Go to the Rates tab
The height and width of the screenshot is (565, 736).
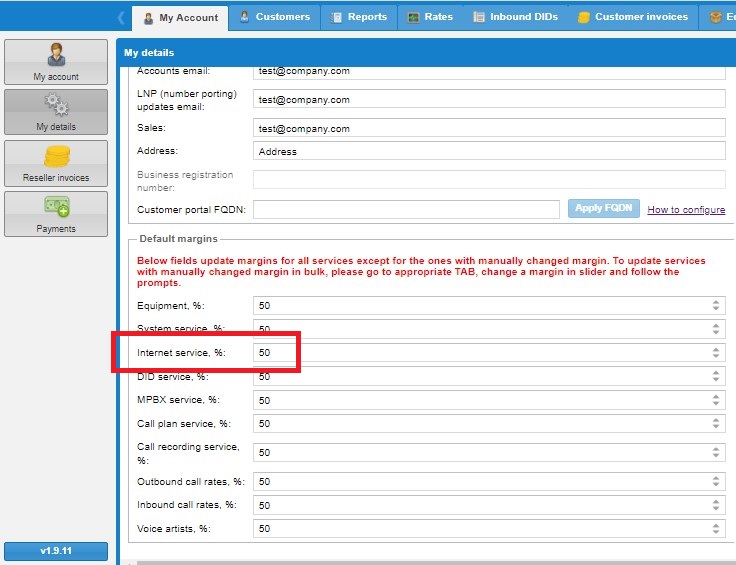(x=430, y=17)
